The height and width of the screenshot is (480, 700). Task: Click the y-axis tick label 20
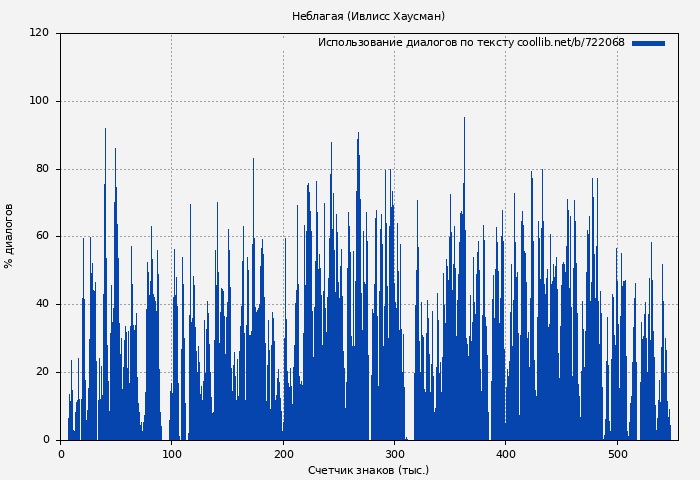click(x=42, y=372)
